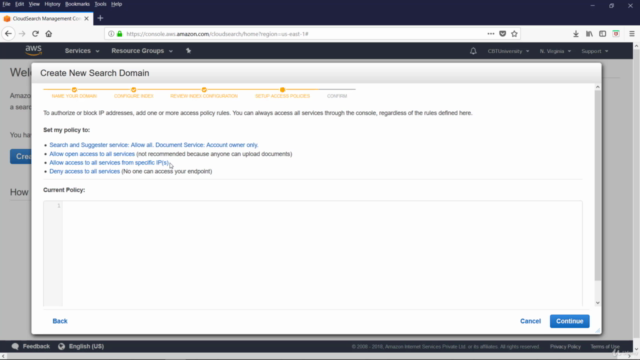Viewport: 640px width, 360px height.
Task: Click the dialog vertical scrollbar thumb
Action: (598, 186)
